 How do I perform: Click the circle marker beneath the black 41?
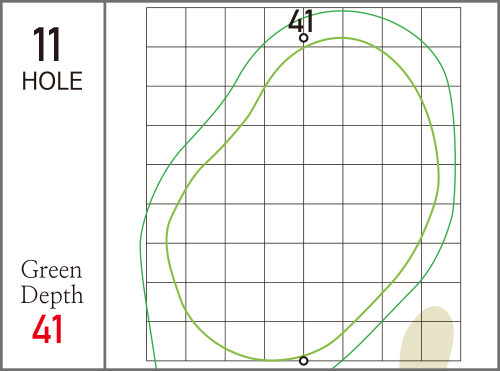tap(303, 38)
